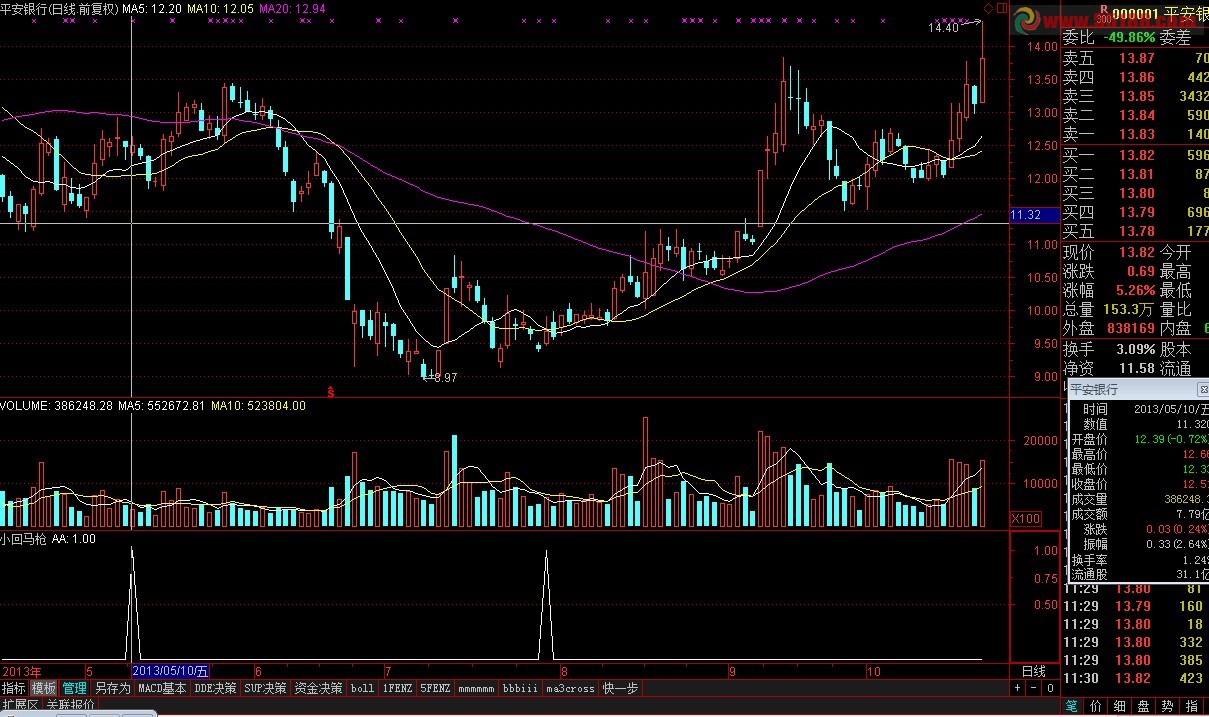Switch to the DDE决策 indicator tab
Image resolution: width=1209 pixels, height=717 pixels.
click(x=216, y=688)
